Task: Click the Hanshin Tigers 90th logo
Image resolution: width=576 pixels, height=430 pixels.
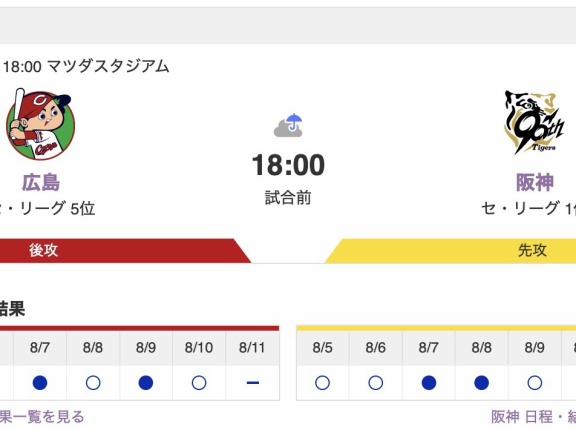Action: [534, 123]
